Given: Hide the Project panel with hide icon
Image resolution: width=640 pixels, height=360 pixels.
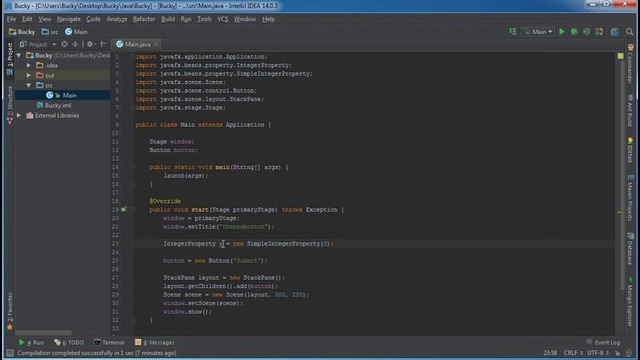Looking at the screenshot, I should click(x=104, y=44).
